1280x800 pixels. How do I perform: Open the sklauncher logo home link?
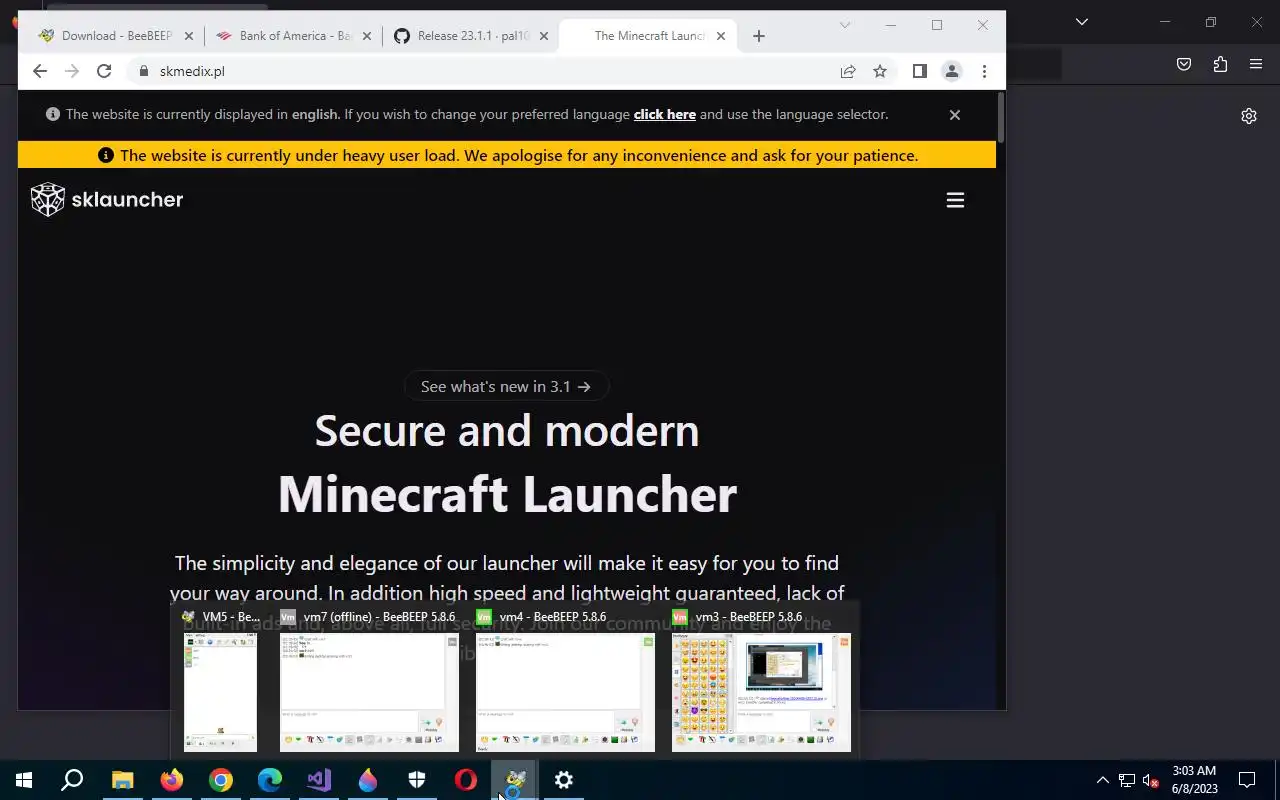tap(107, 200)
